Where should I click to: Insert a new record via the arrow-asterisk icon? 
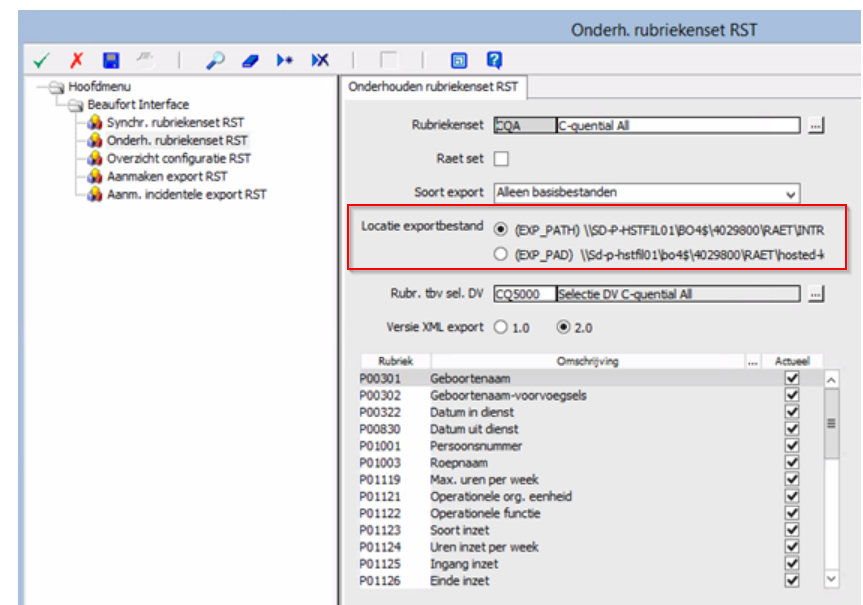tap(283, 60)
